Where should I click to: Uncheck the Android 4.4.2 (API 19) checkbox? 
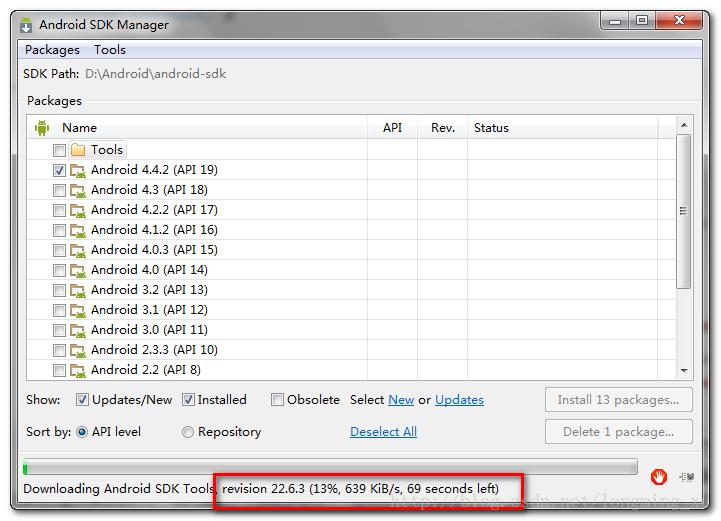coord(59,170)
